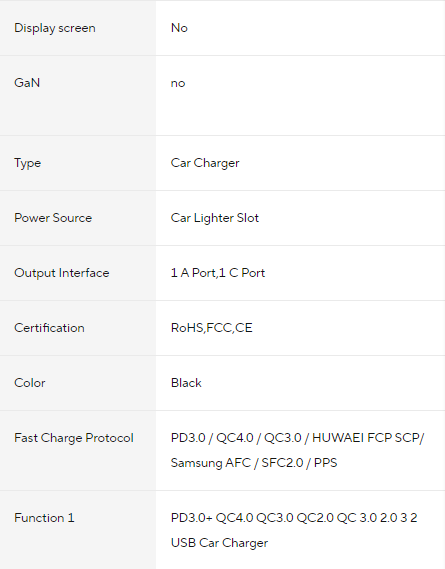
Task: Click the Power Source label
Action: (x=53, y=218)
